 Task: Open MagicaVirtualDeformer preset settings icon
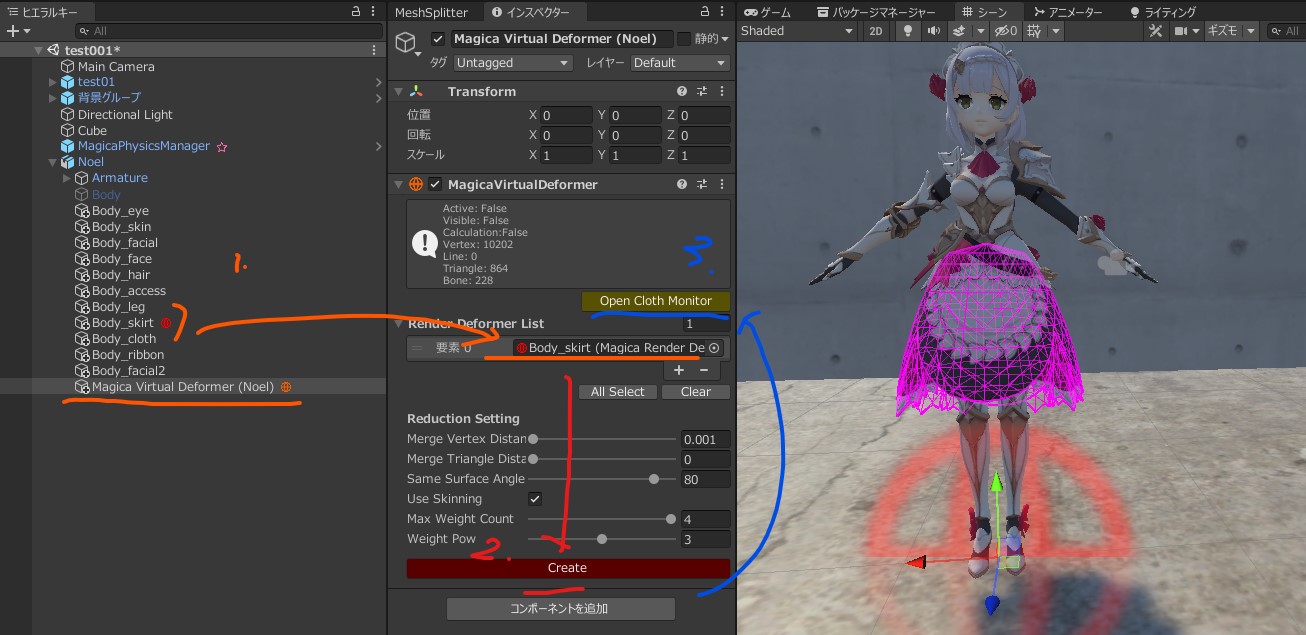(x=702, y=185)
